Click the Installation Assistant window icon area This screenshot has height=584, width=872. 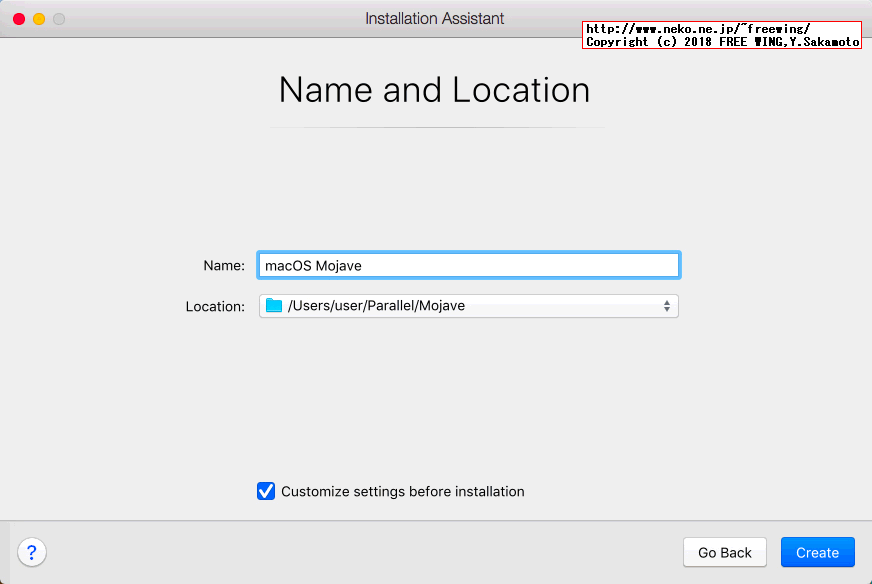(435, 18)
